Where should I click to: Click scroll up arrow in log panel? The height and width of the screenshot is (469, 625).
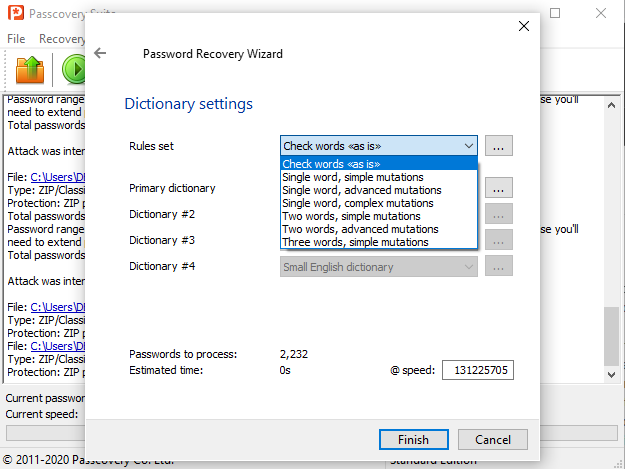611,105
